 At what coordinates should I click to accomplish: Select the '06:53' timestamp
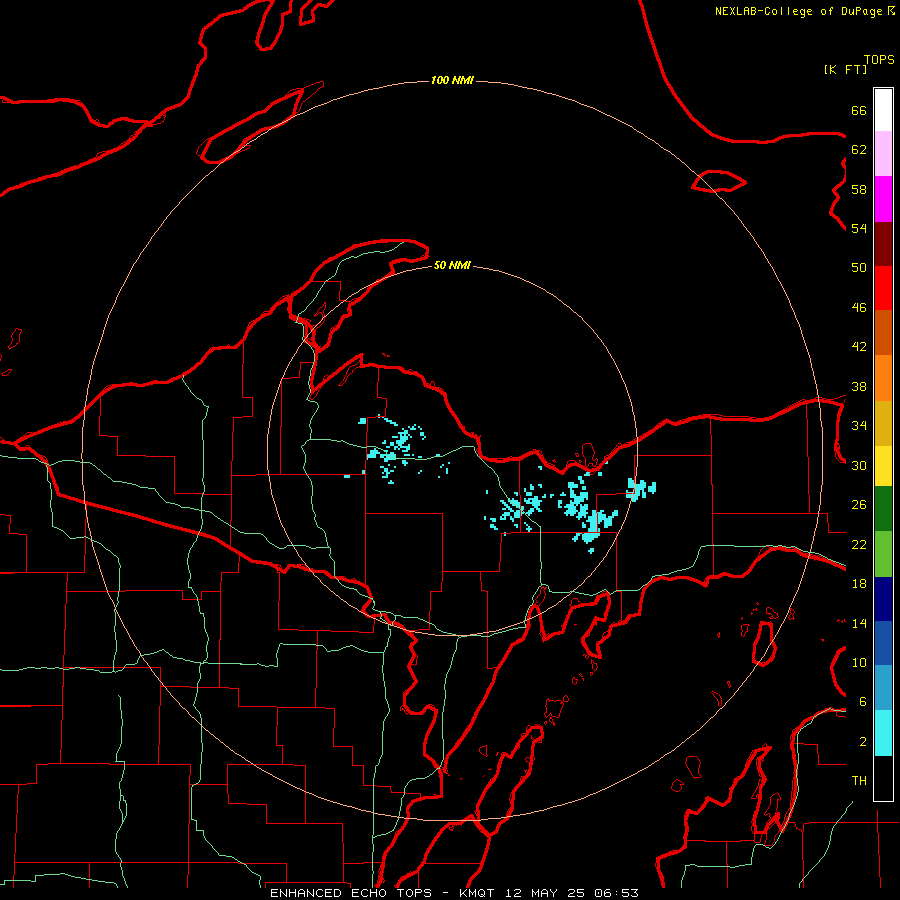616,893
